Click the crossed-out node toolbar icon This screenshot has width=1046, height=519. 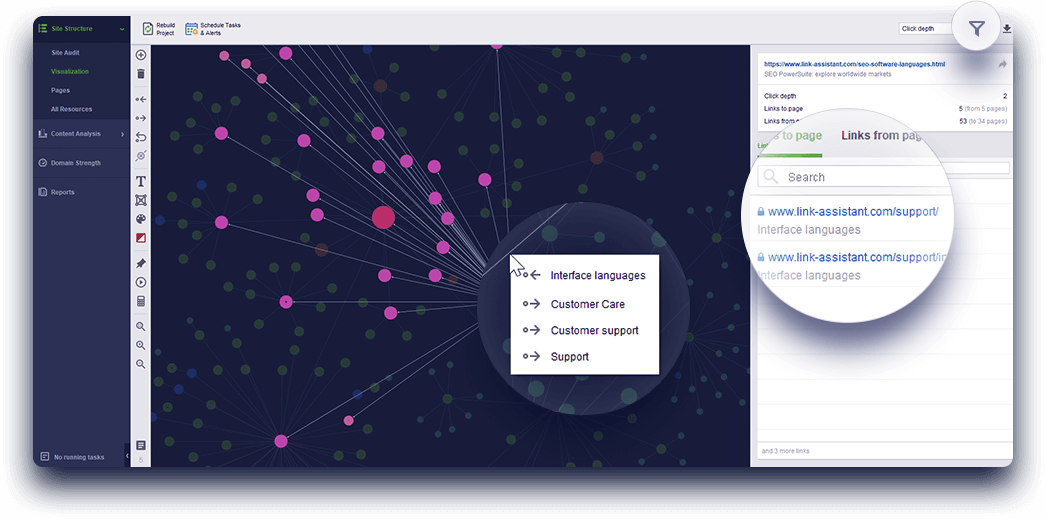[141, 156]
